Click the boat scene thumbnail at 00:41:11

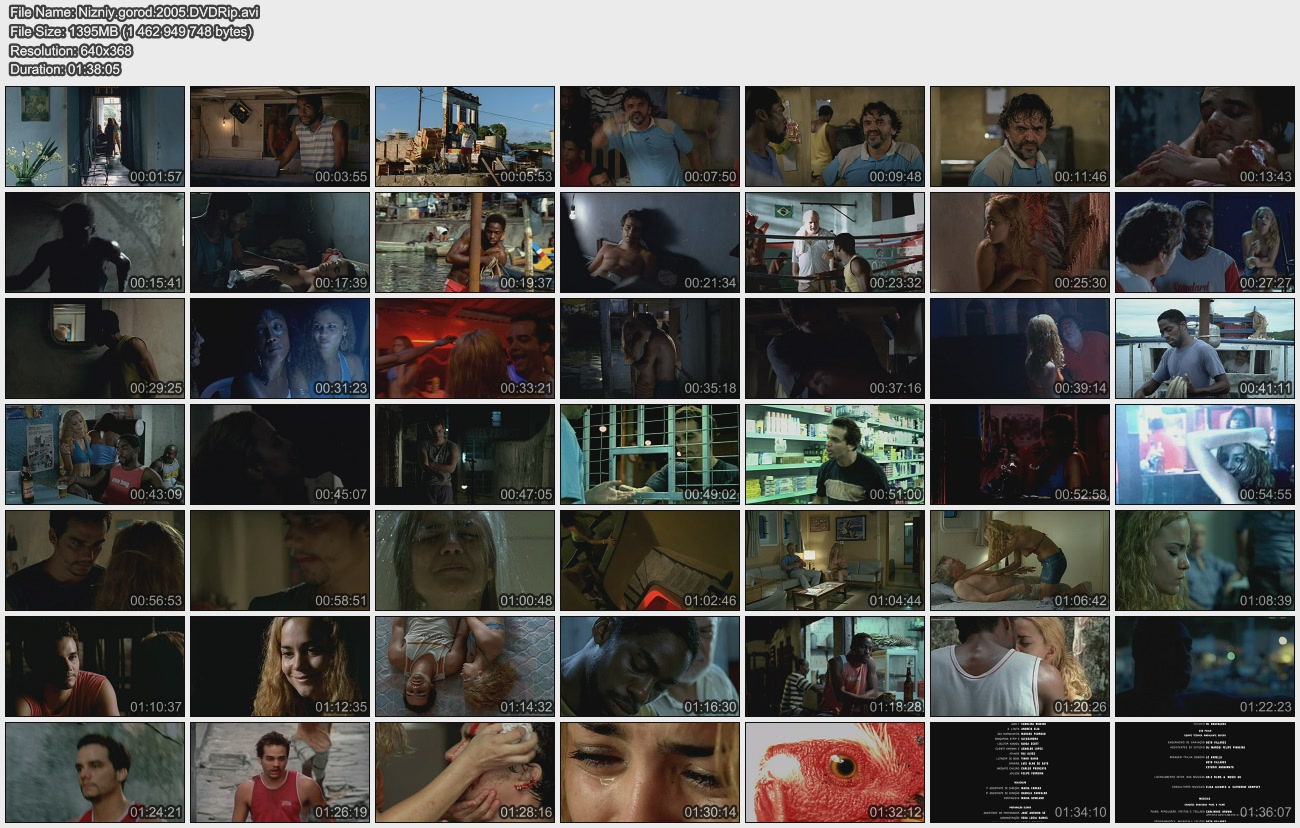(1205, 348)
